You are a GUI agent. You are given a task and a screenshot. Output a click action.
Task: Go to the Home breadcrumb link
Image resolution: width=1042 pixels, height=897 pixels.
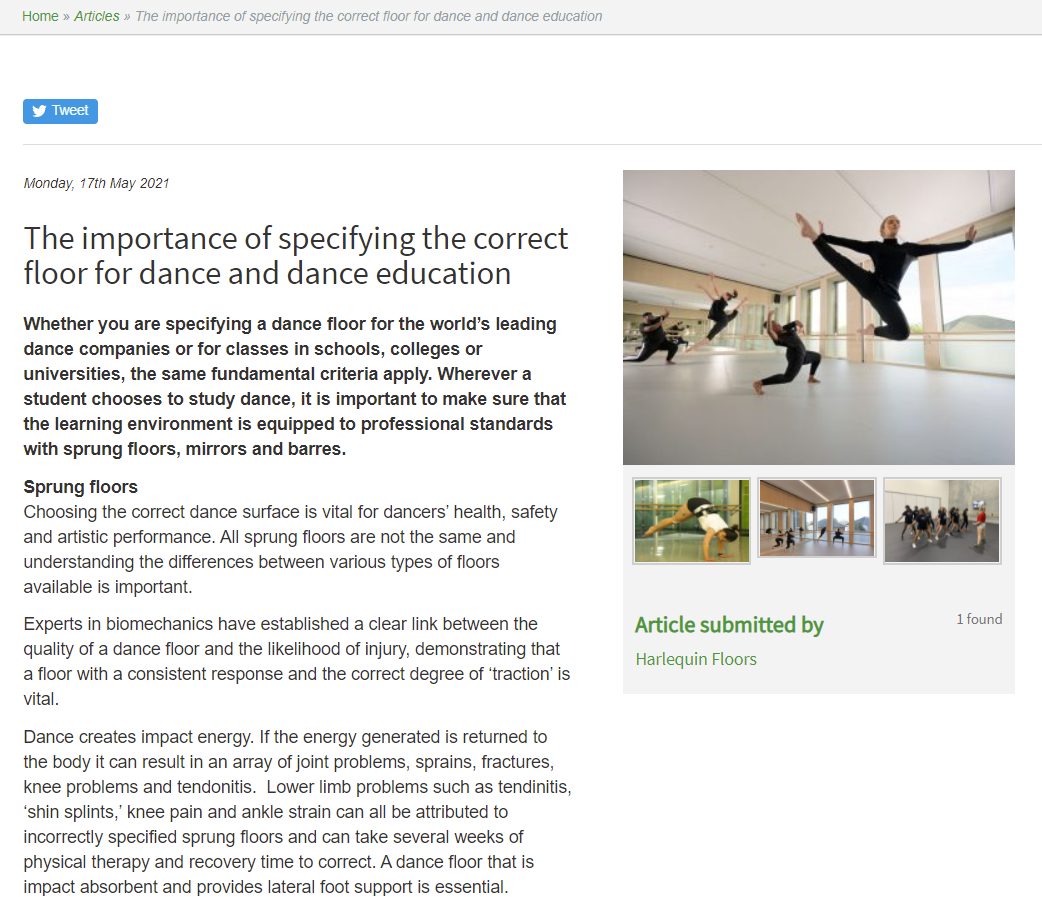[x=40, y=16]
